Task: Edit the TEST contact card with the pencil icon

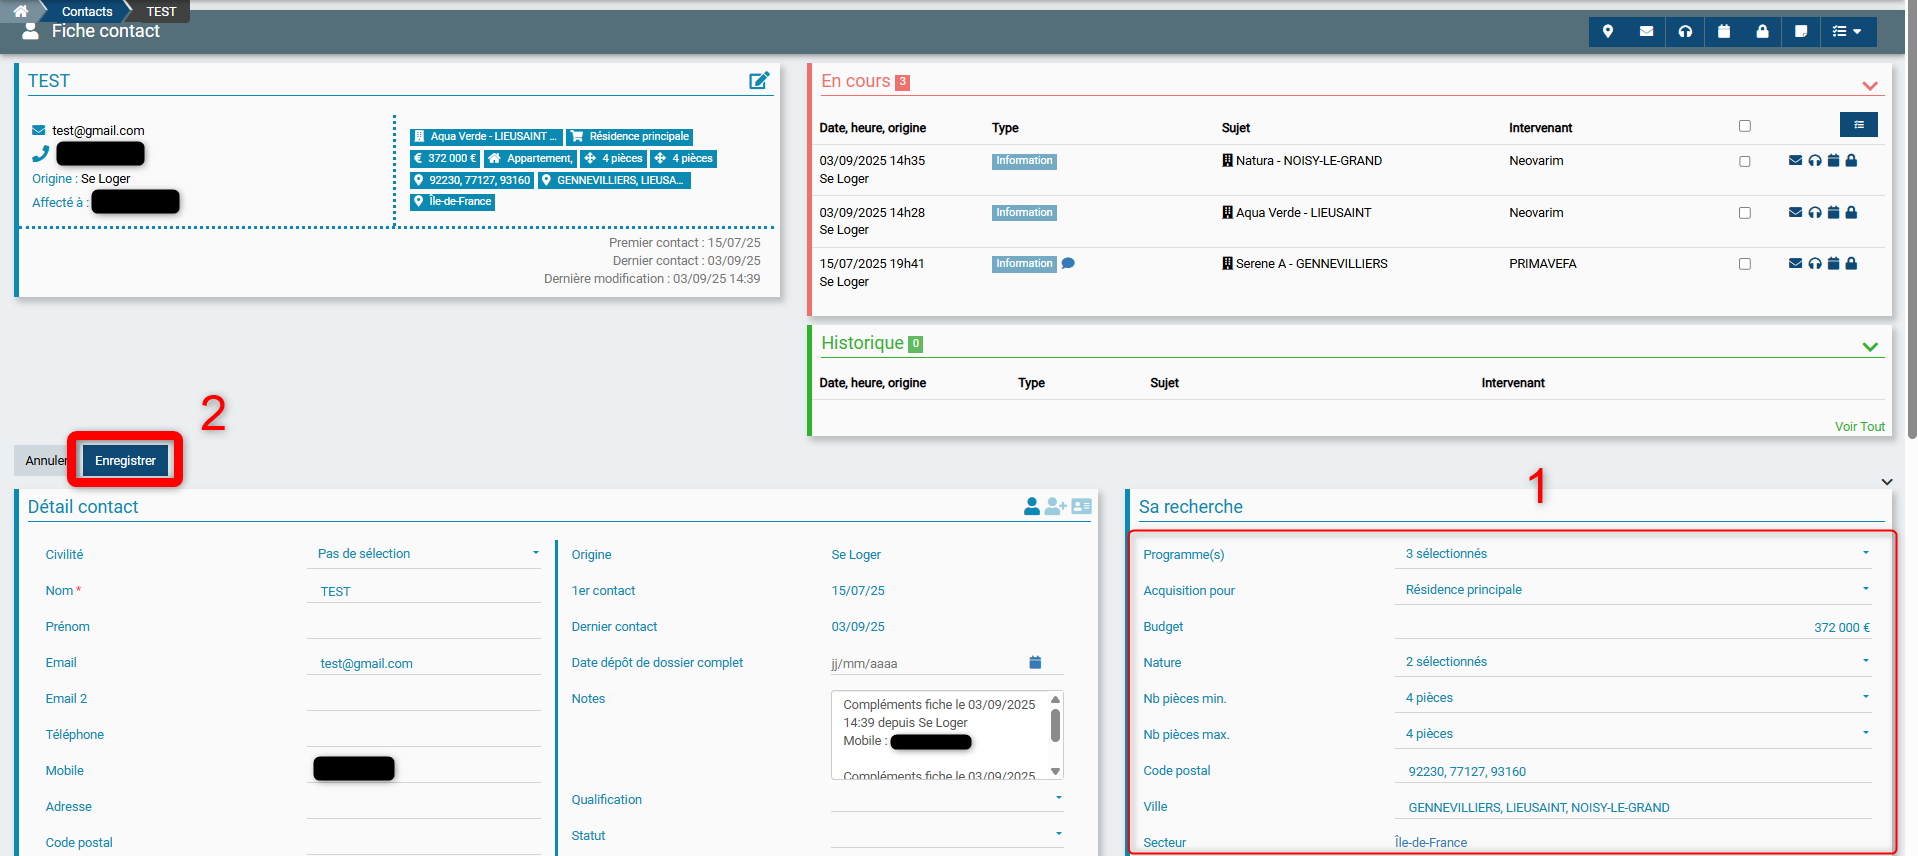Action: [759, 81]
